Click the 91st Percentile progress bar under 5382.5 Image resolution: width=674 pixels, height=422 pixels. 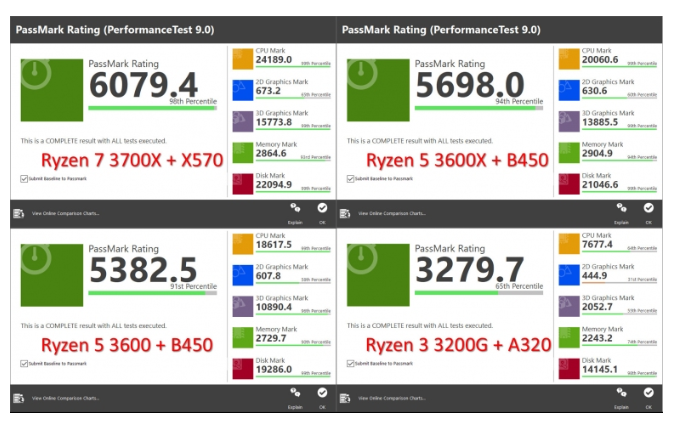coord(152,293)
